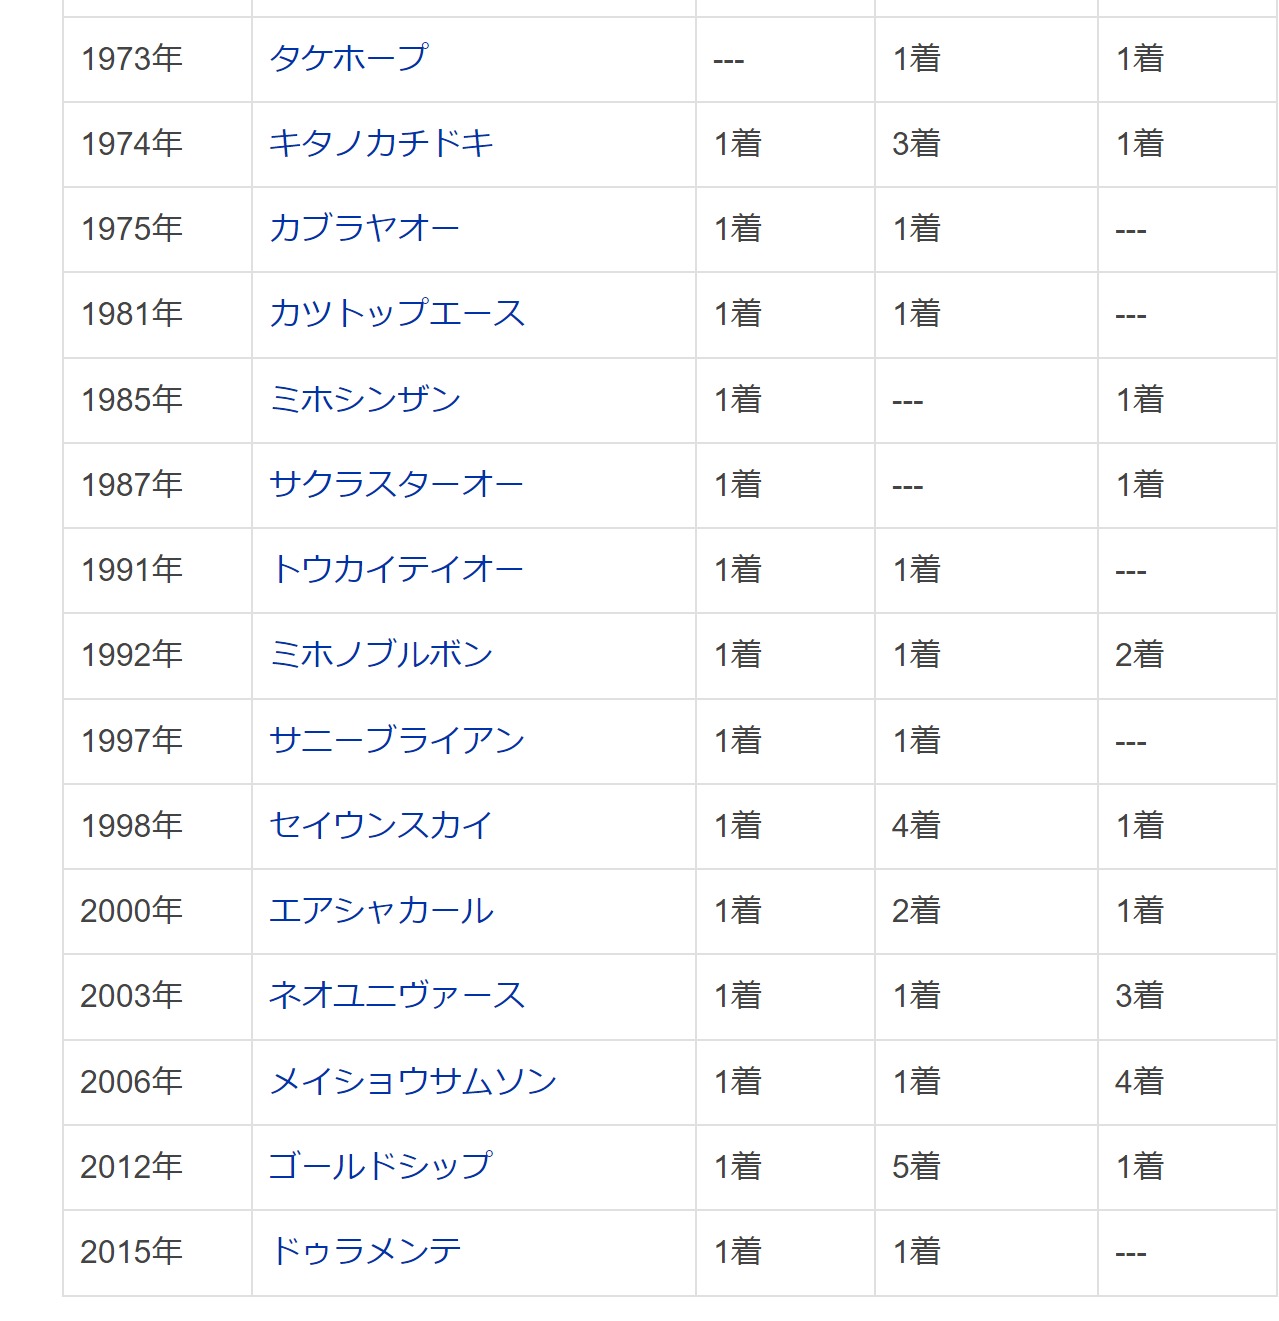Open the タケホープ horse link
The height and width of the screenshot is (1321, 1279).
pos(348,58)
